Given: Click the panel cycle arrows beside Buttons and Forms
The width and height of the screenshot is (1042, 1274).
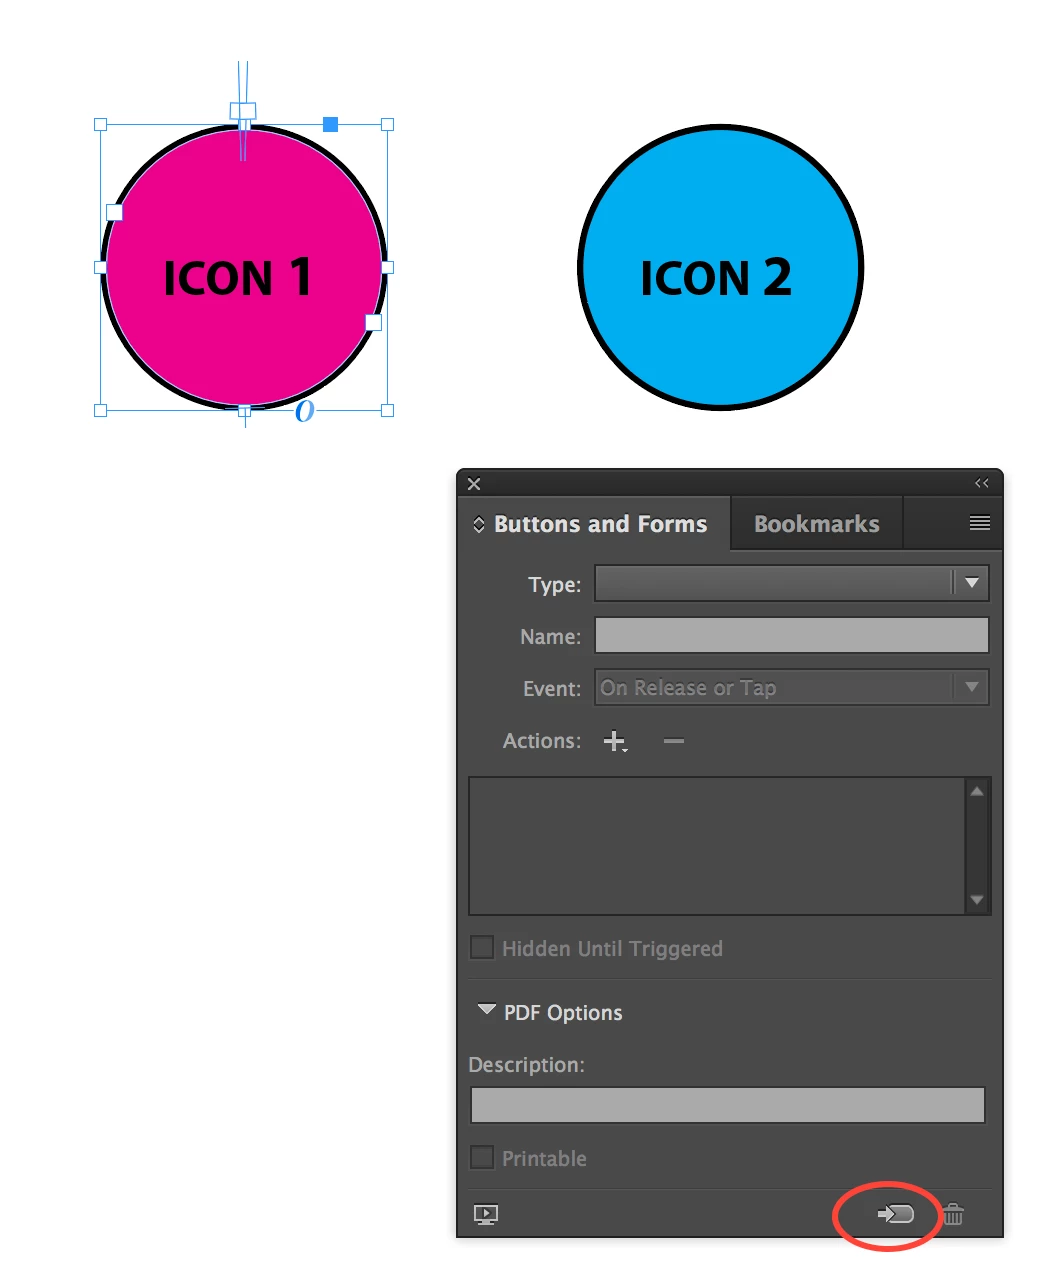Looking at the screenshot, I should [x=479, y=524].
